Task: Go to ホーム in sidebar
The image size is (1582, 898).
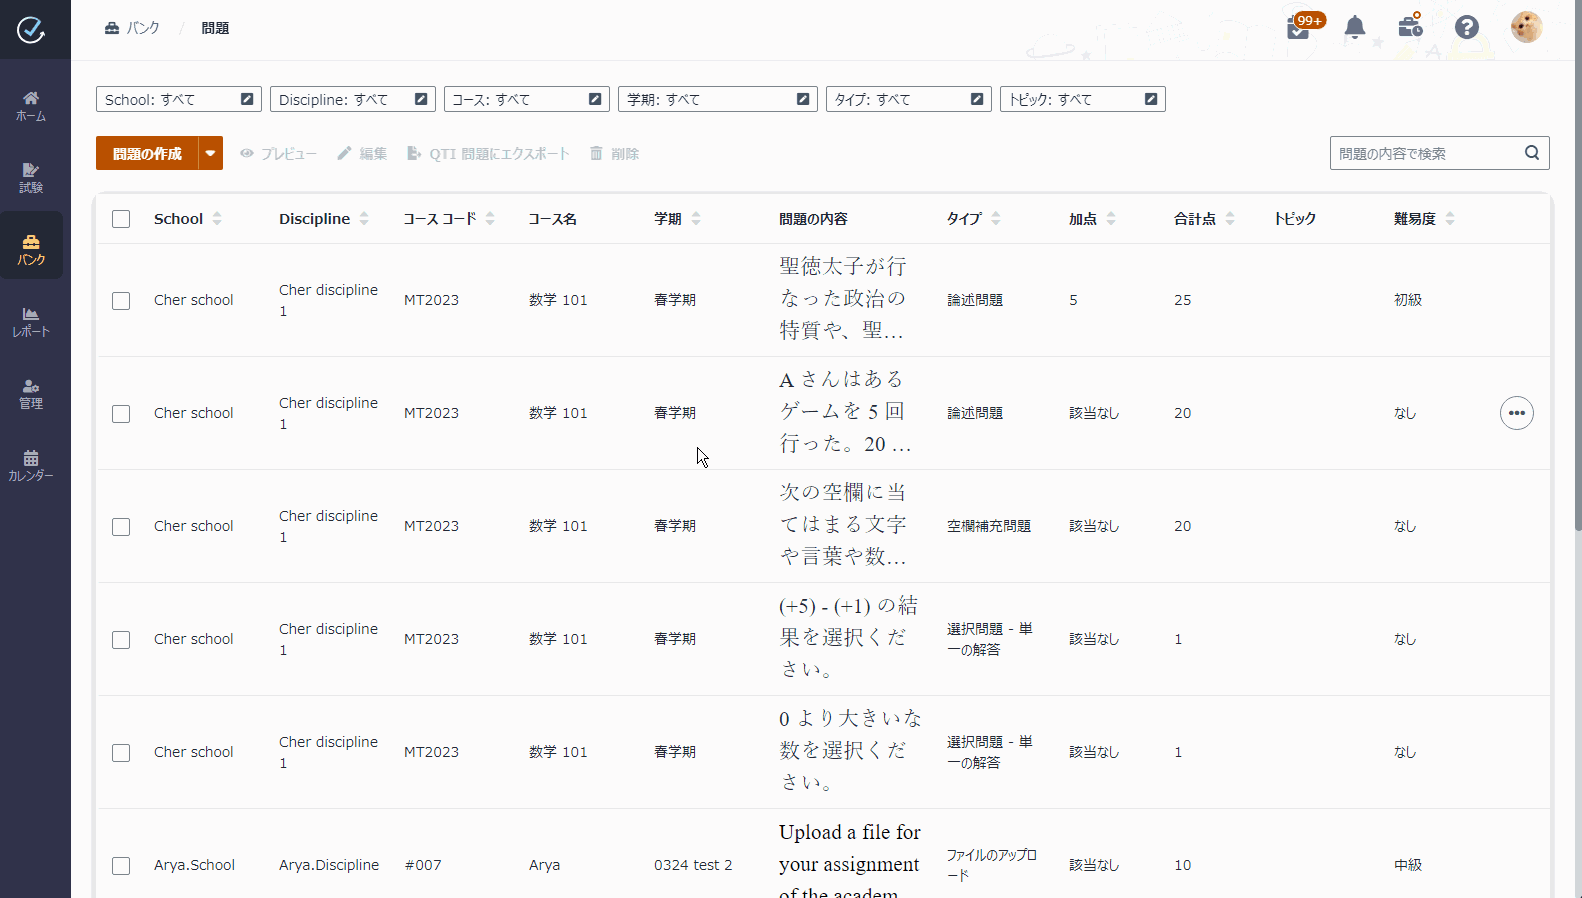Action: tap(31, 105)
